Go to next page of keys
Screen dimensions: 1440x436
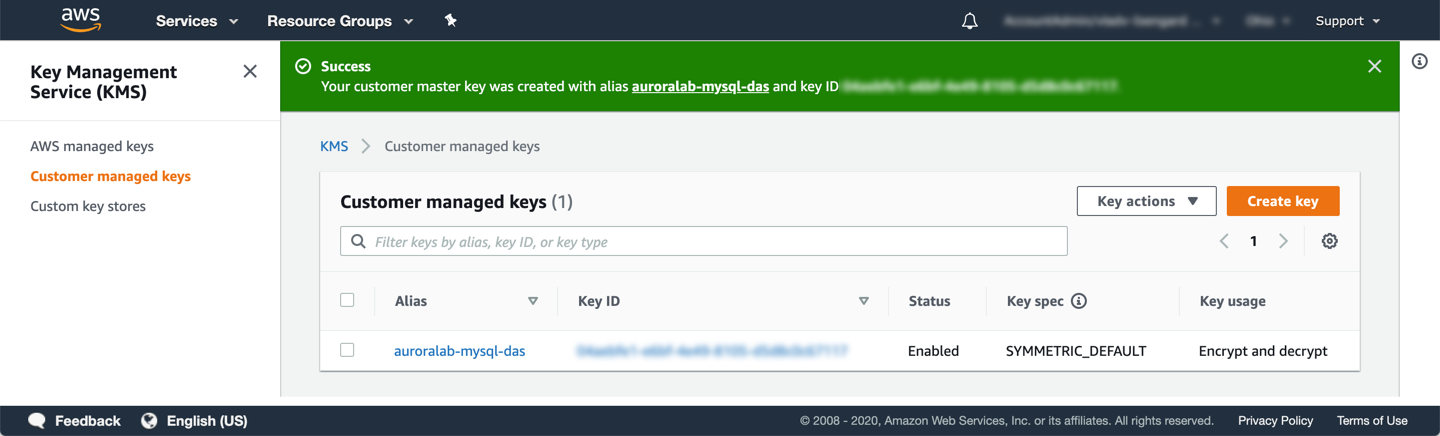coord(1283,241)
